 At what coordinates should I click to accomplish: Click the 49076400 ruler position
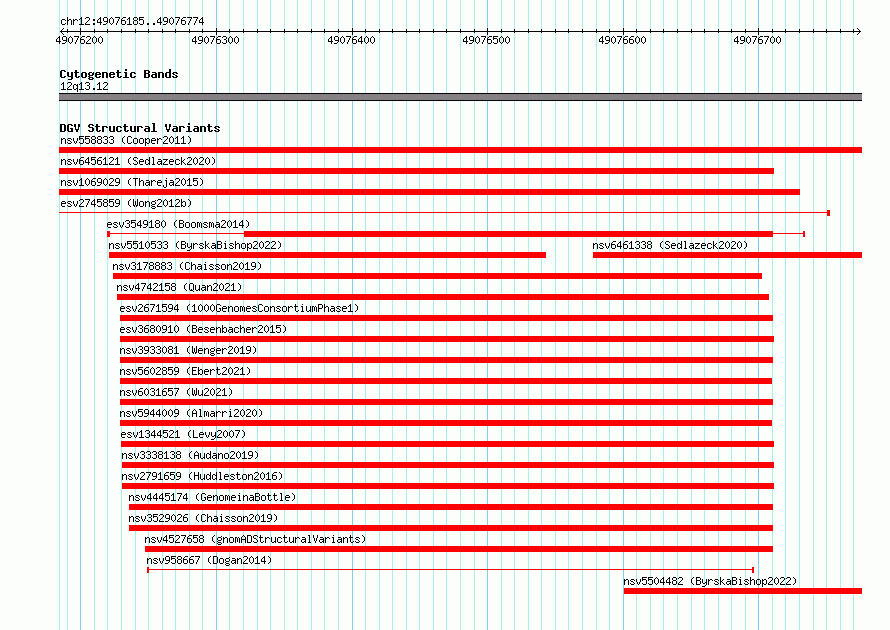351,40
